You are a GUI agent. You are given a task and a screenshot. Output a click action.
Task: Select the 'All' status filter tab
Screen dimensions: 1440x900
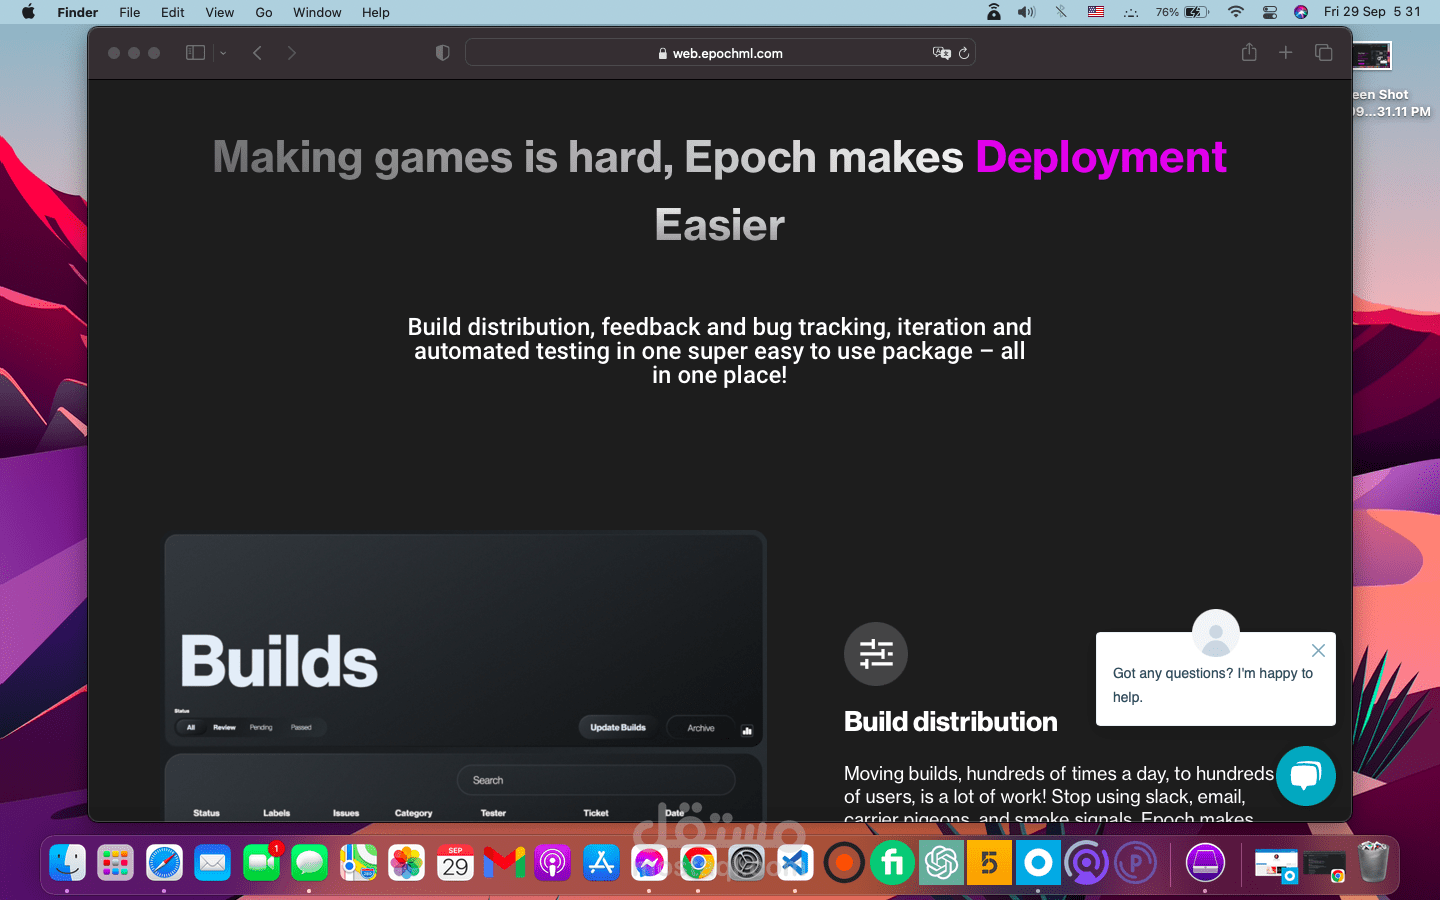click(x=191, y=727)
